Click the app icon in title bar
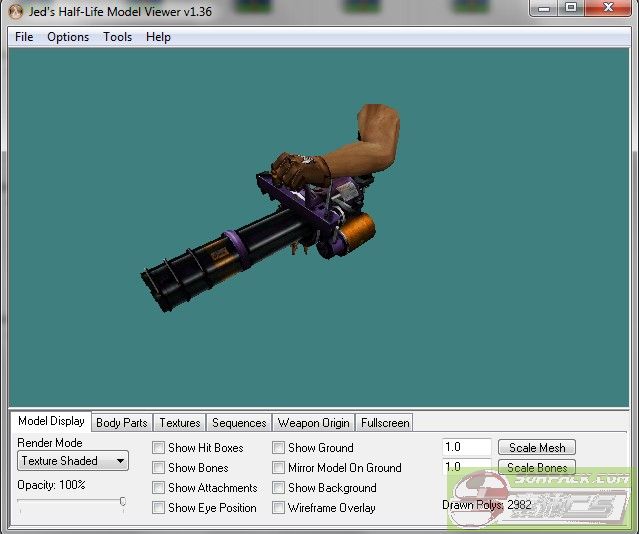The height and width of the screenshot is (534, 639). click(x=15, y=11)
